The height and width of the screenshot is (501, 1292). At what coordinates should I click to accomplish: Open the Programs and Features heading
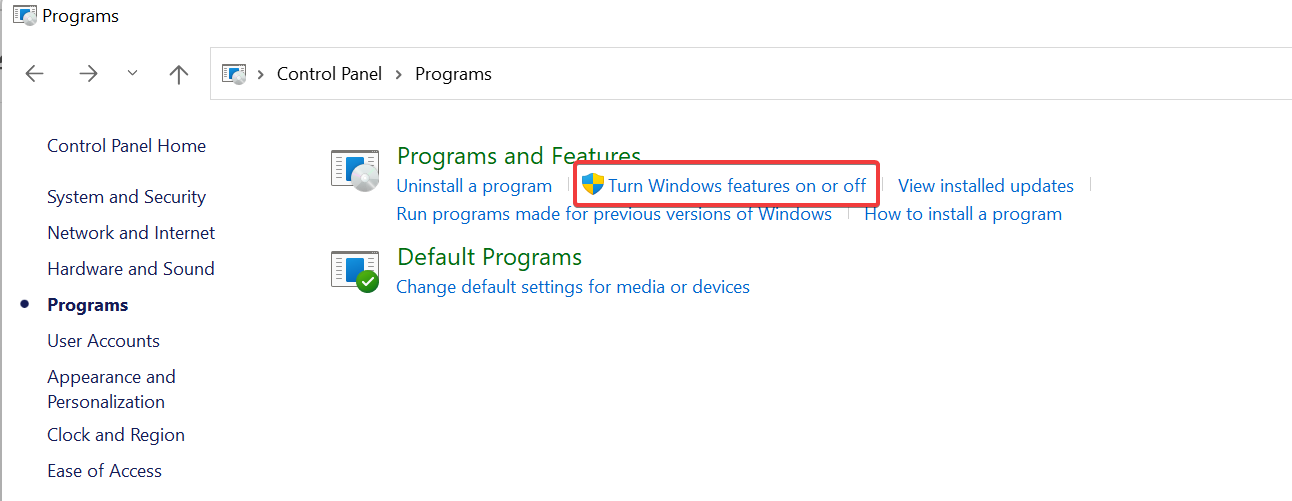[x=518, y=157]
